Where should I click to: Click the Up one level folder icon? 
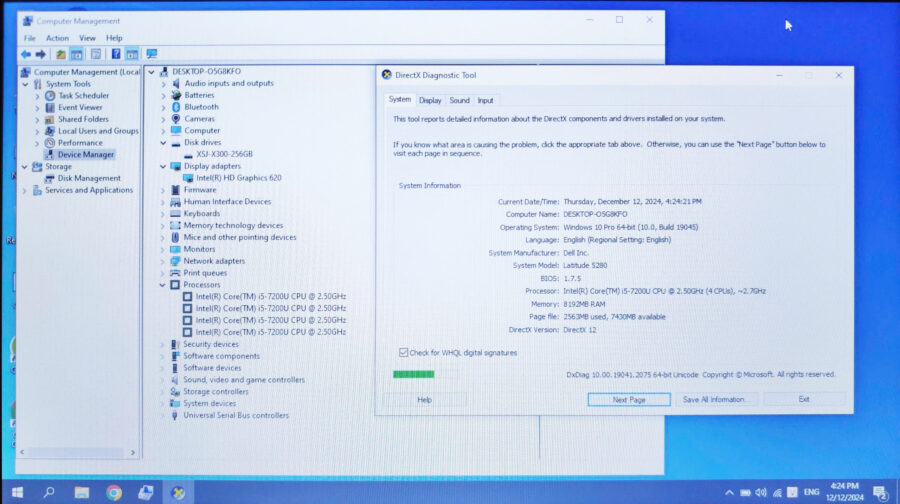click(x=60, y=54)
